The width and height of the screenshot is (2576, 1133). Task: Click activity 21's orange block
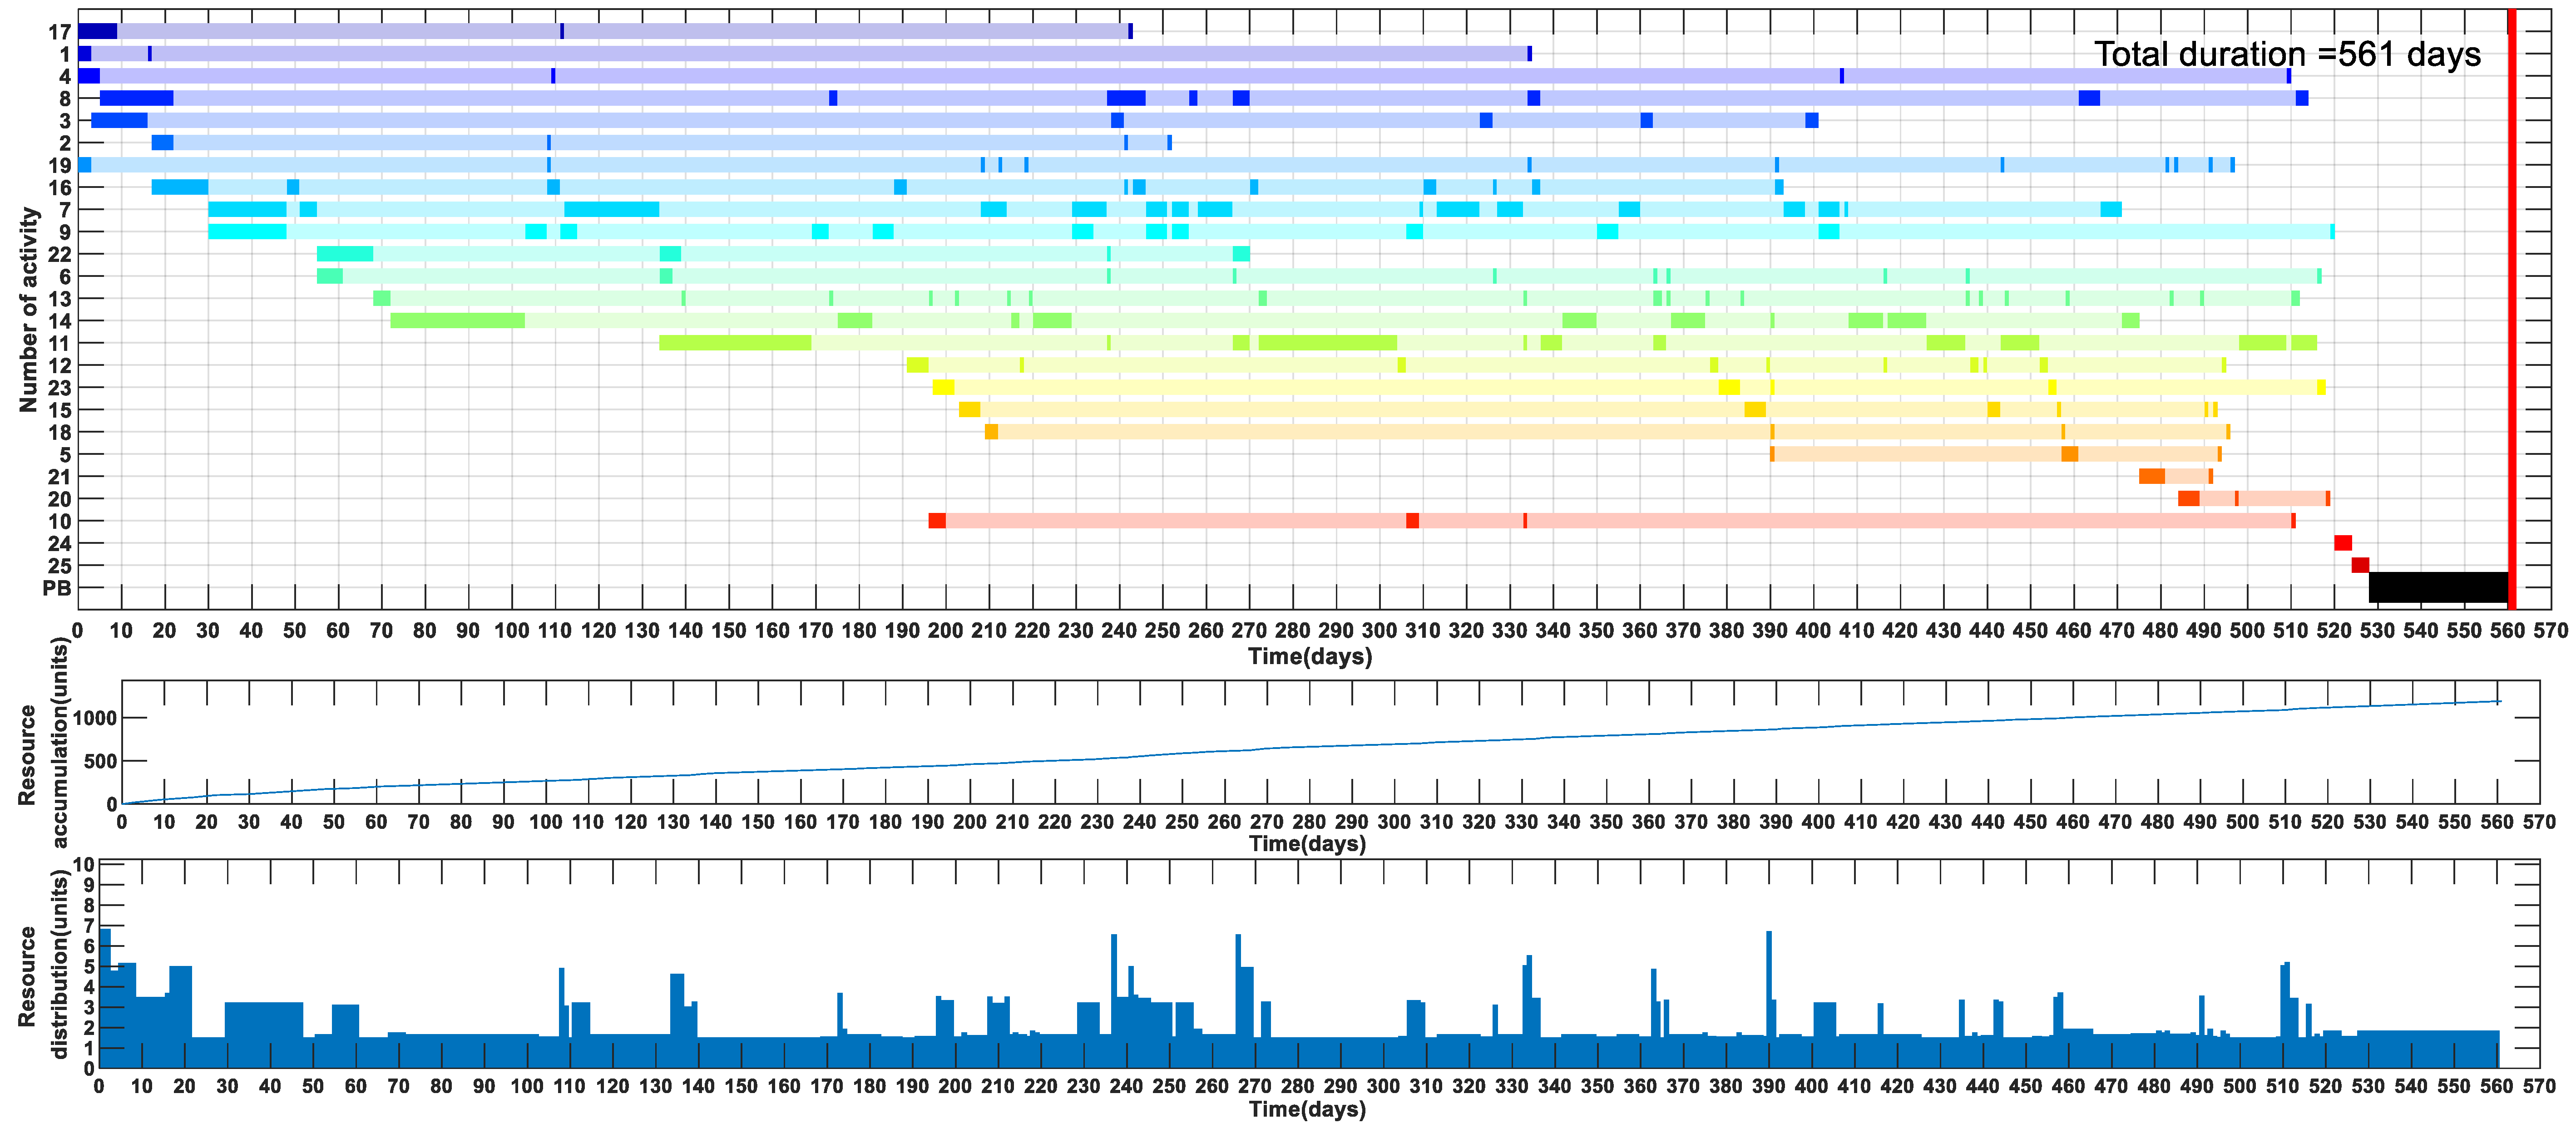pyautogui.click(x=2152, y=477)
